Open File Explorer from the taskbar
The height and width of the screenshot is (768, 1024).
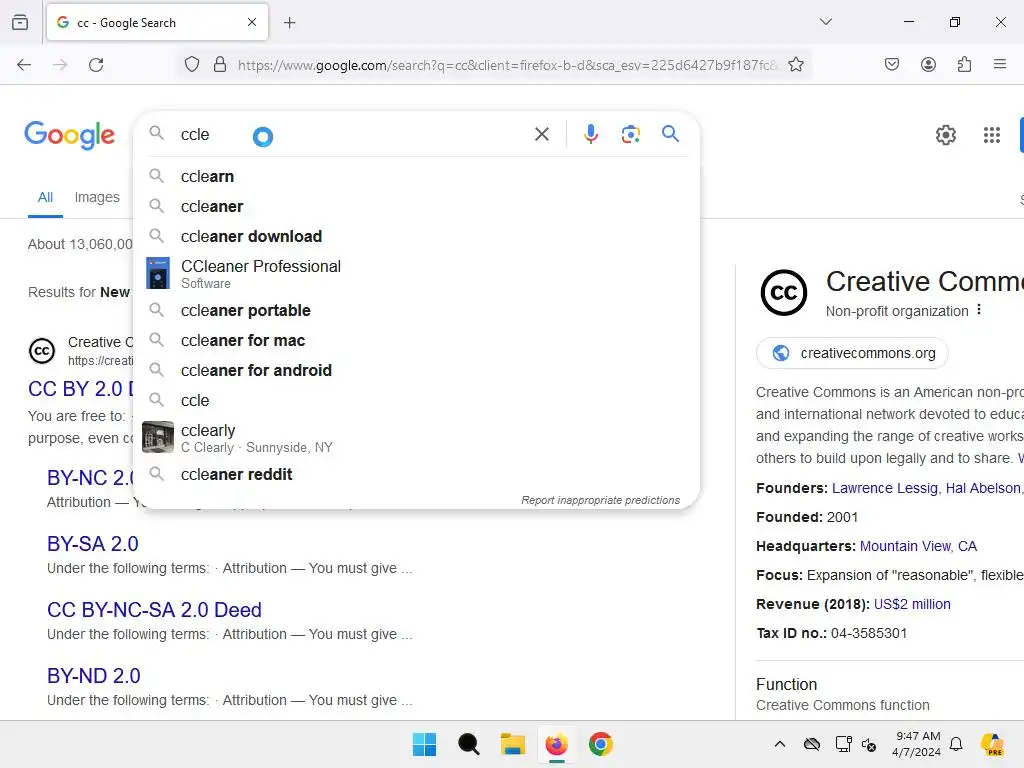[513, 744]
